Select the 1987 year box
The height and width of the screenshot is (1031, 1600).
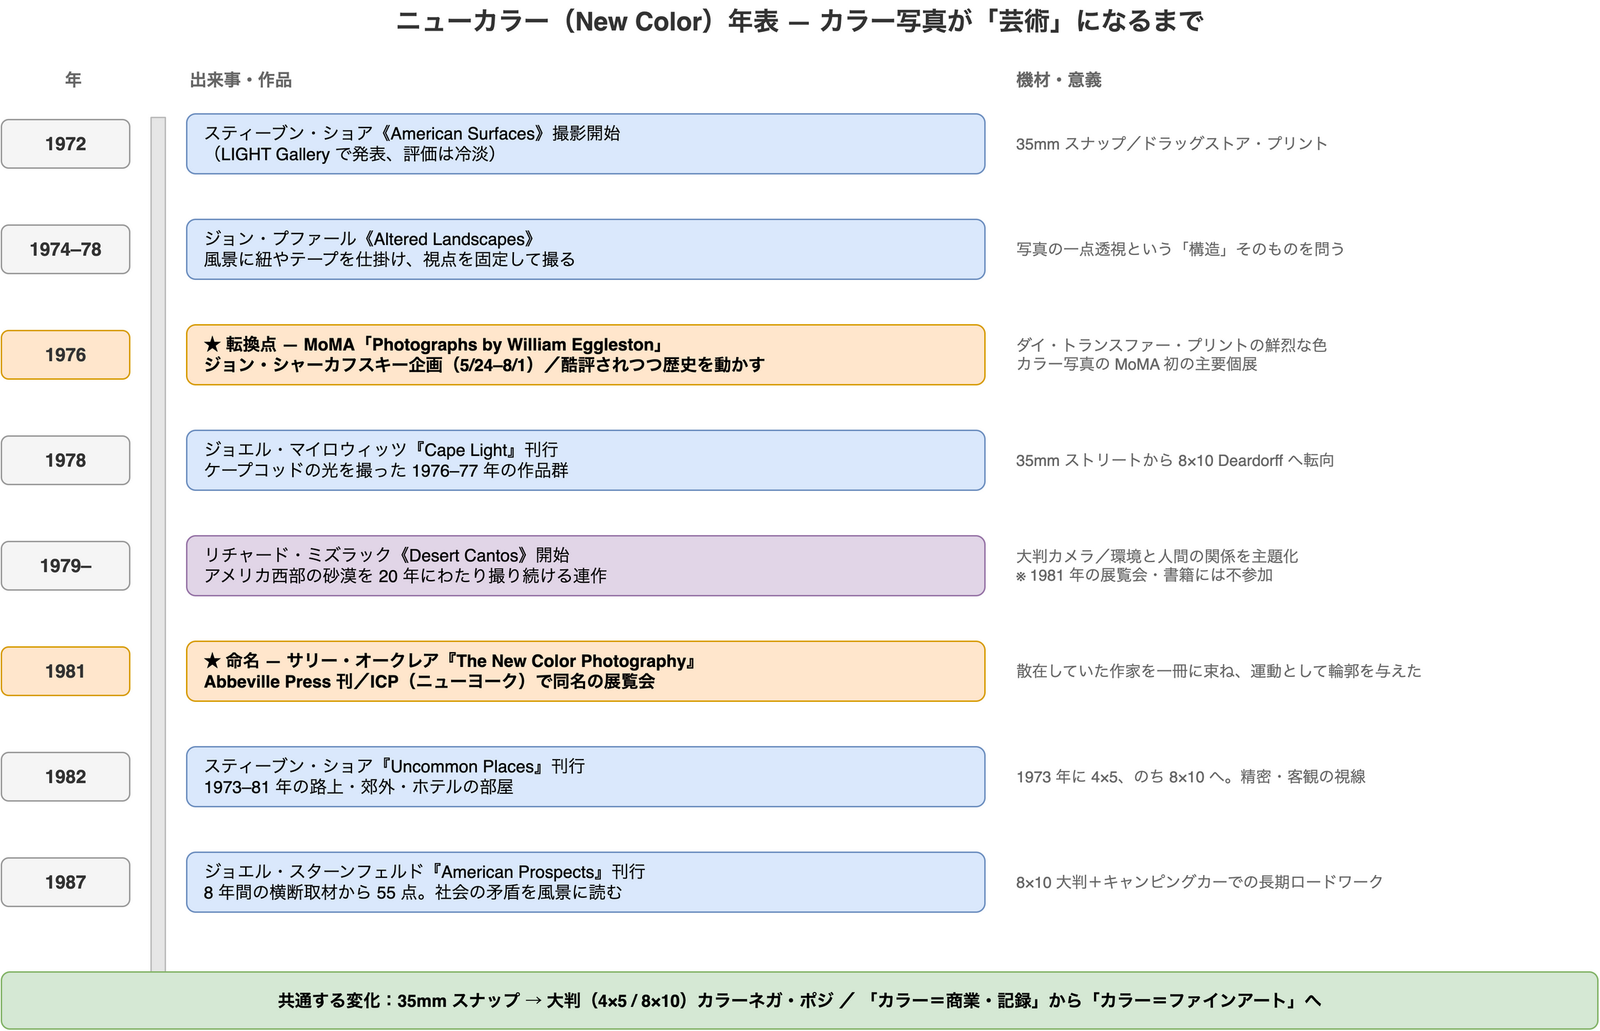(x=65, y=882)
